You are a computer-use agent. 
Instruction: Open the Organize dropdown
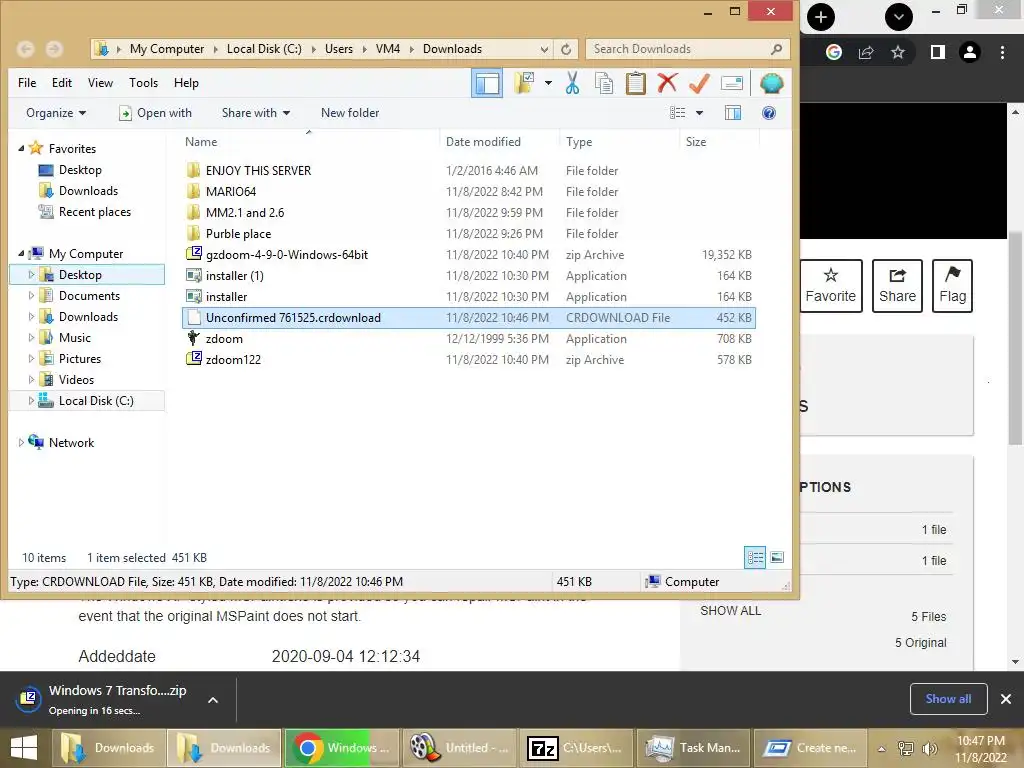[x=56, y=113]
